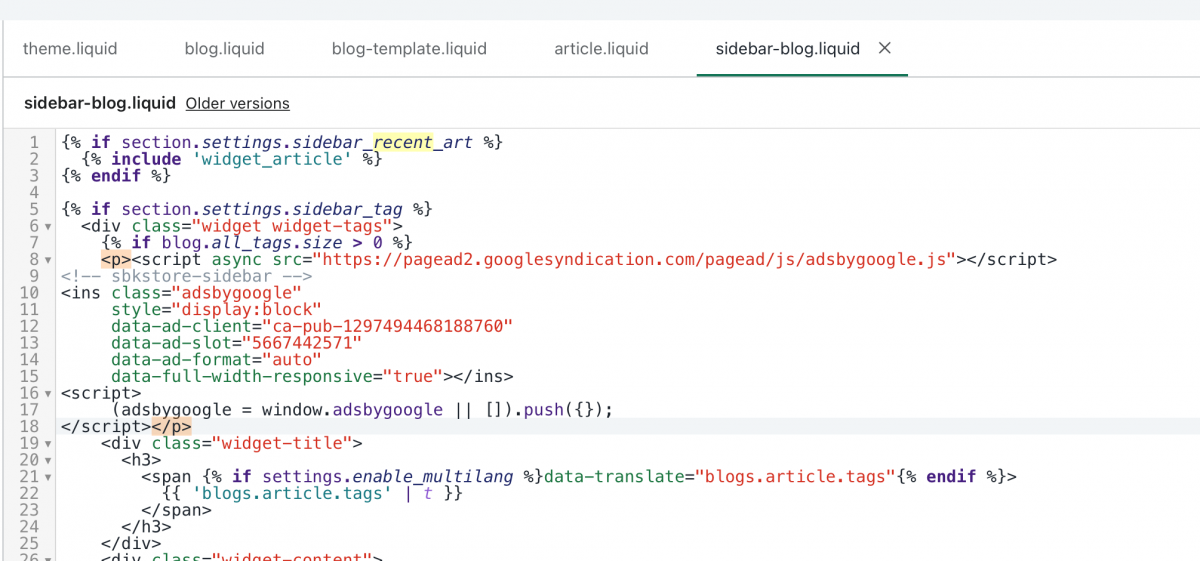Image resolution: width=1200 pixels, height=561 pixels.
Task: Click the opening h3 tag on line 20
Action: tap(141, 460)
